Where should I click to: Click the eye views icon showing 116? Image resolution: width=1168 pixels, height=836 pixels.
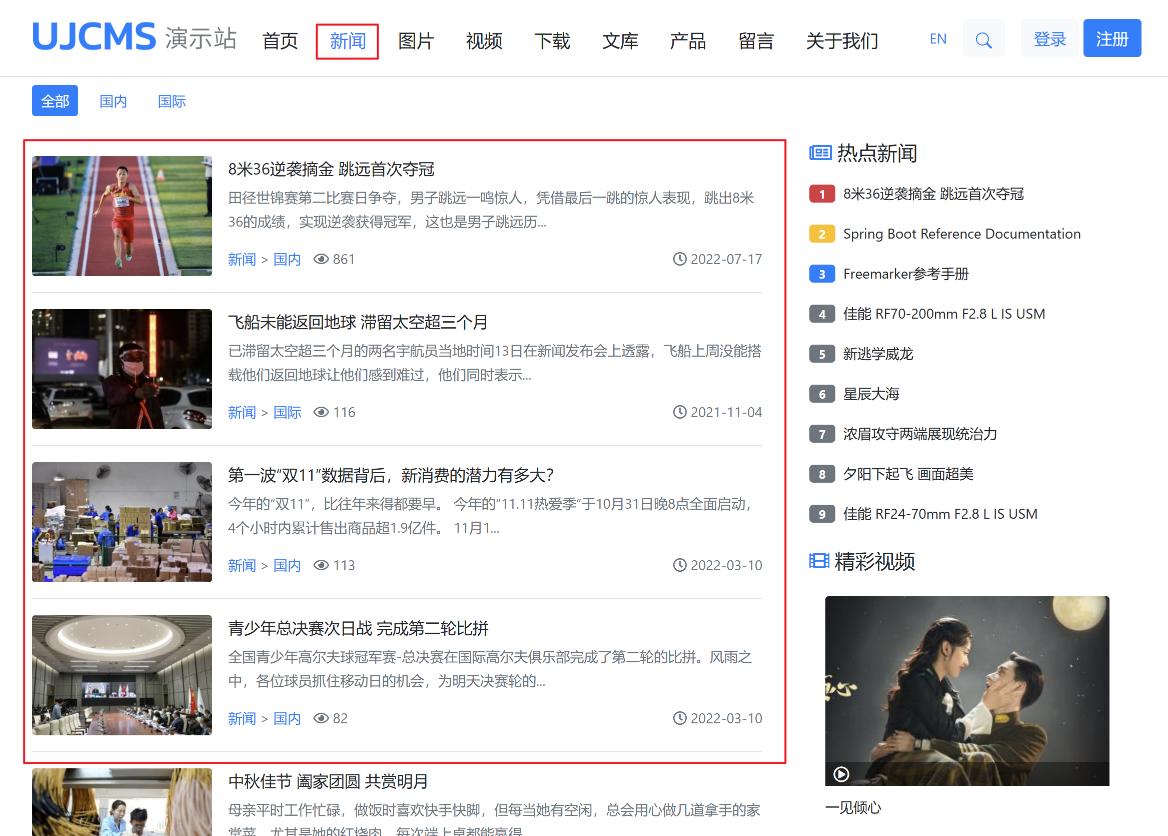pos(321,412)
